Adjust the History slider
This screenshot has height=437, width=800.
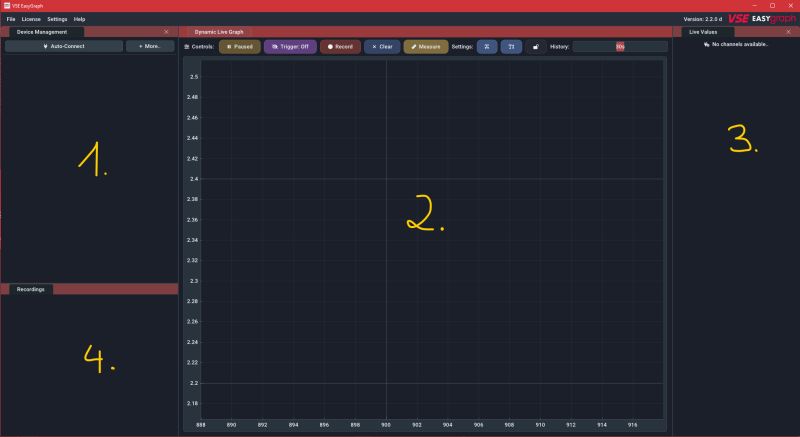click(x=620, y=46)
